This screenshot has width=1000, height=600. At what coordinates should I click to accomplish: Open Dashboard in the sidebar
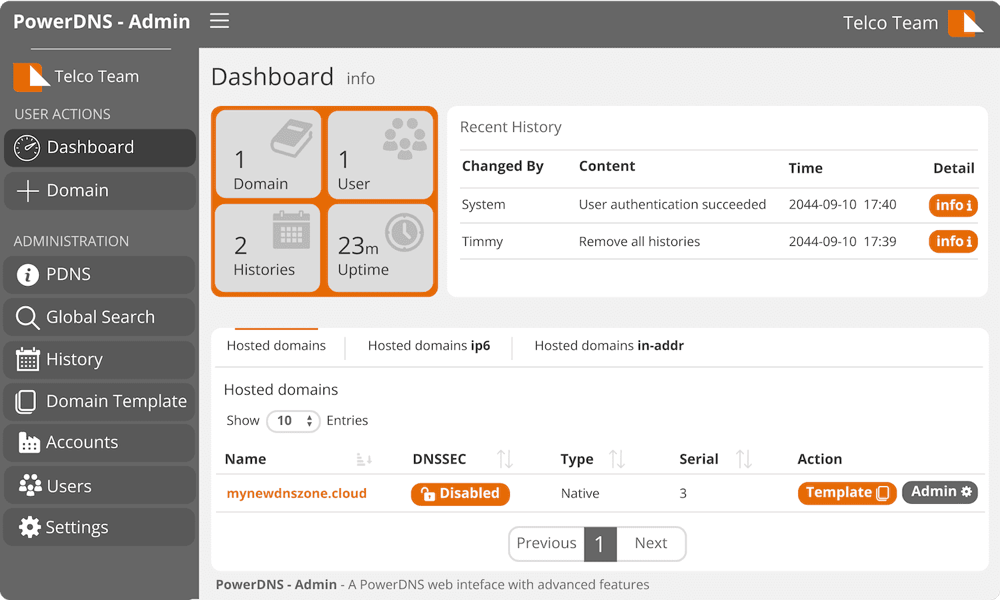pyautogui.click(x=100, y=148)
